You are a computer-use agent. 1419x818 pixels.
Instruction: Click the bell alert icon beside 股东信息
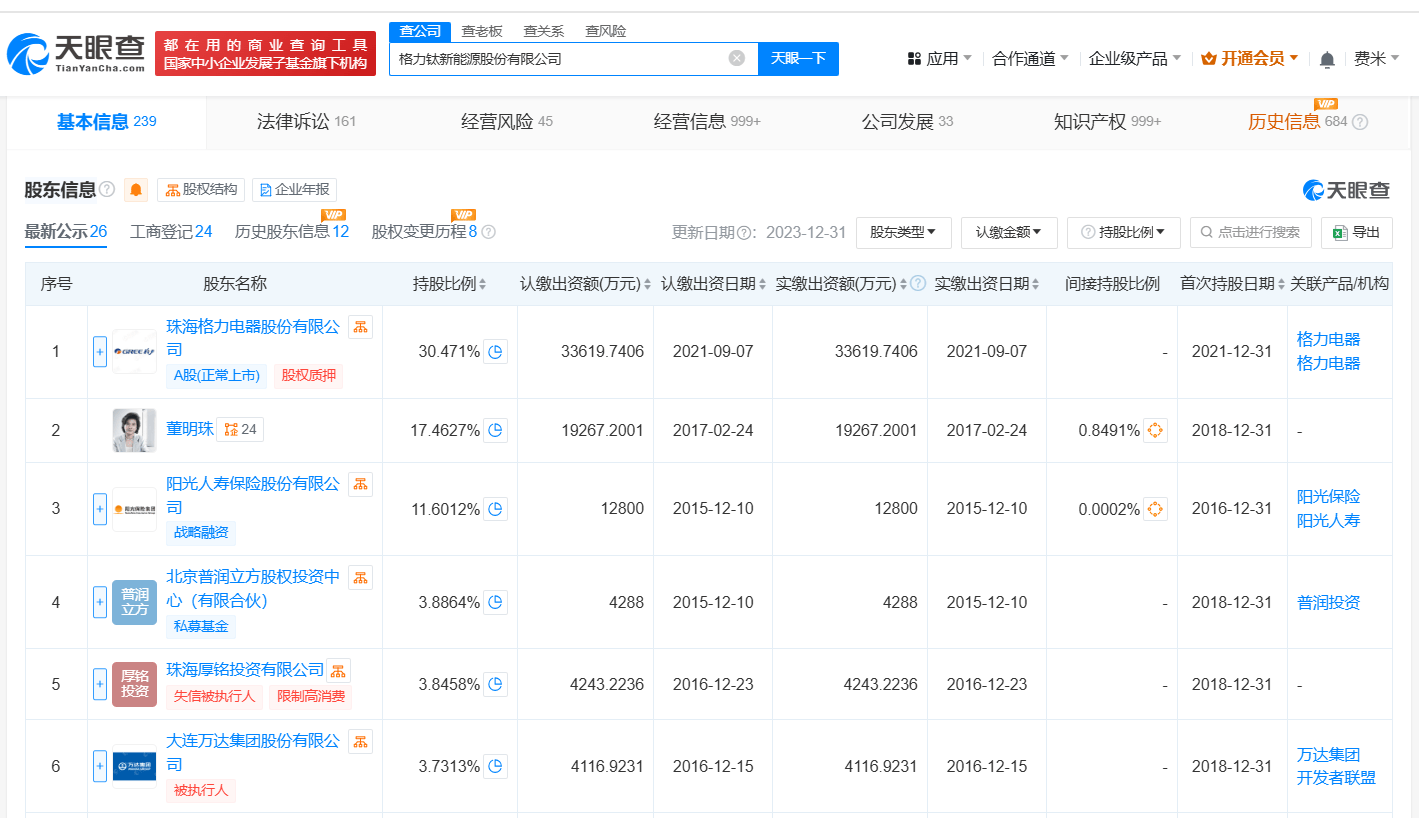pos(136,190)
